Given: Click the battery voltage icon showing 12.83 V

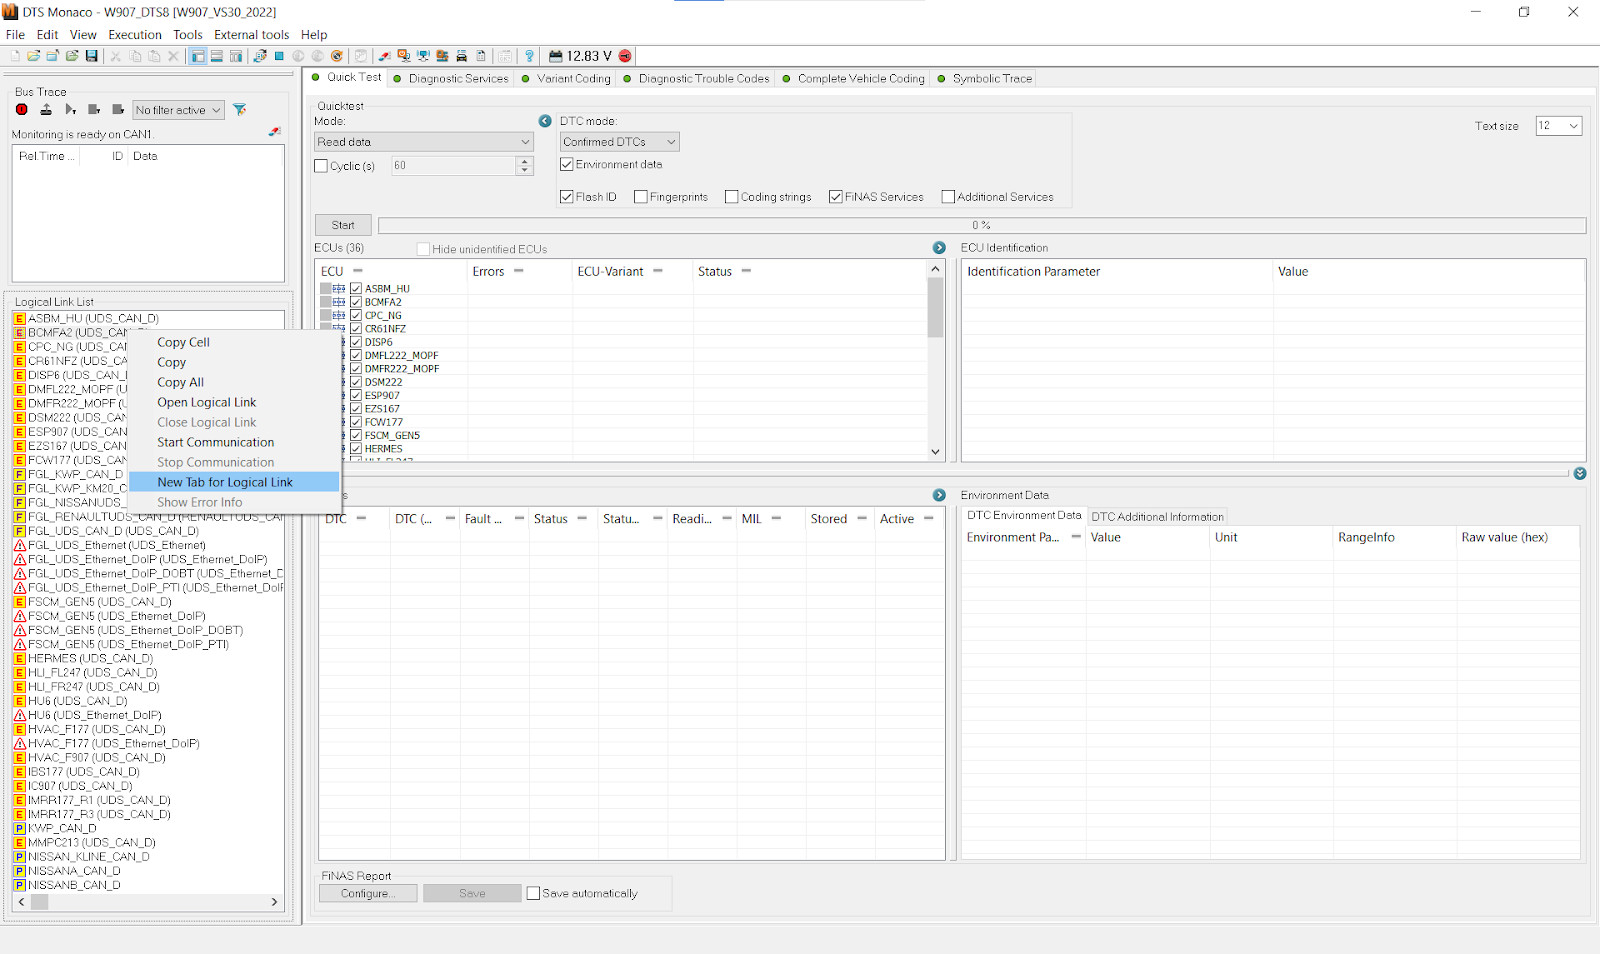Looking at the screenshot, I should [556, 56].
